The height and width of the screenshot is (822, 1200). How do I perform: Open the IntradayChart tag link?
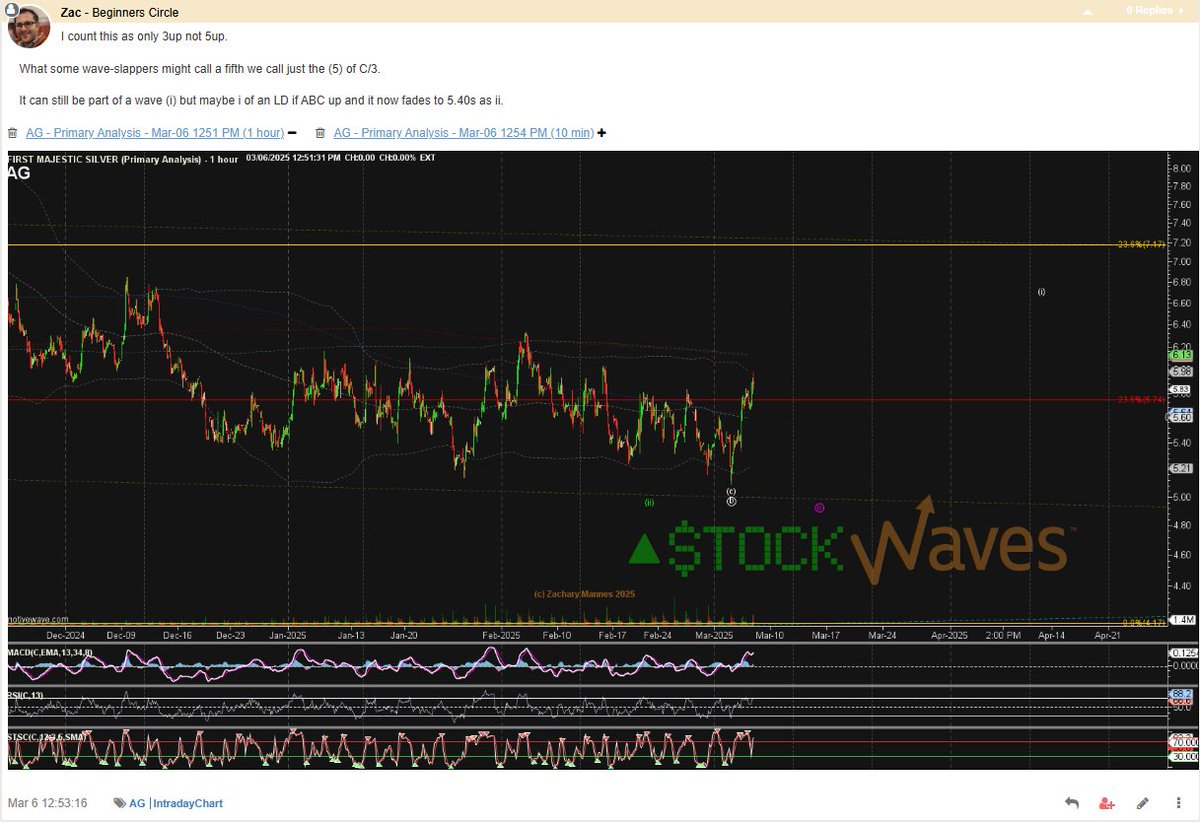188,803
